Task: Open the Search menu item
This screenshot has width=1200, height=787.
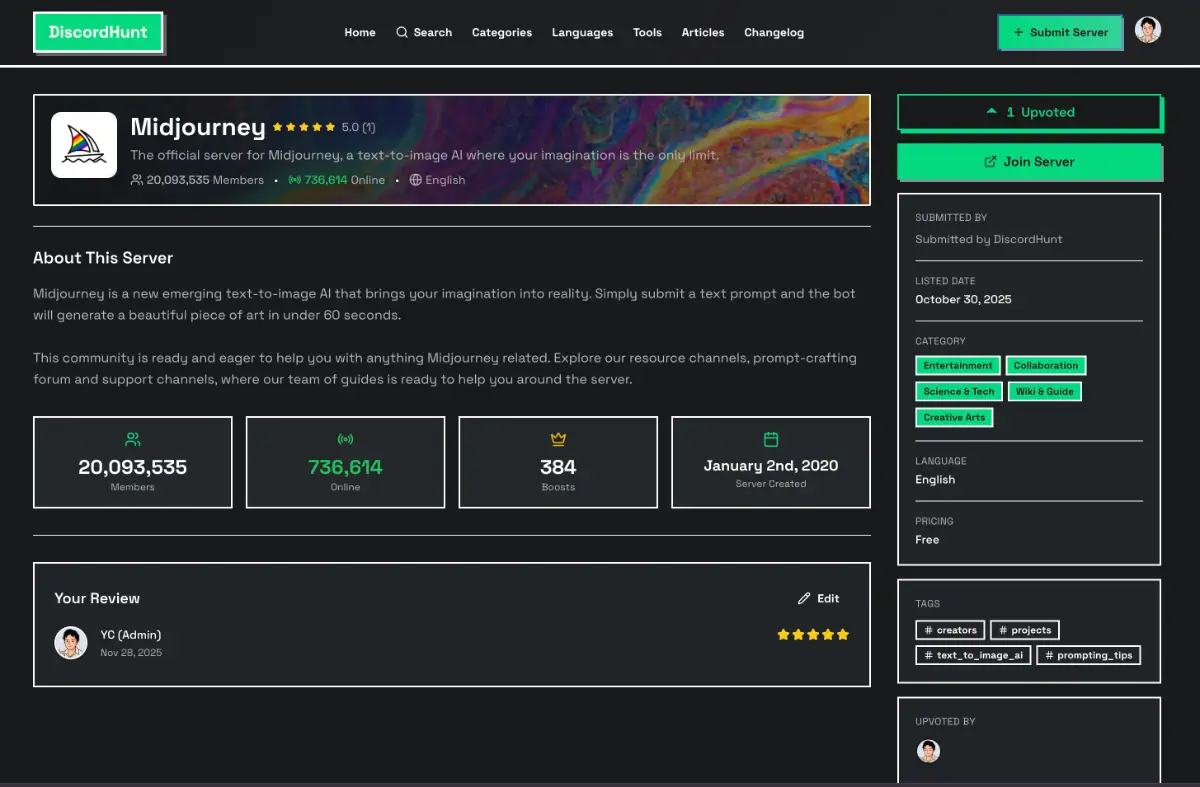Action: [x=424, y=32]
